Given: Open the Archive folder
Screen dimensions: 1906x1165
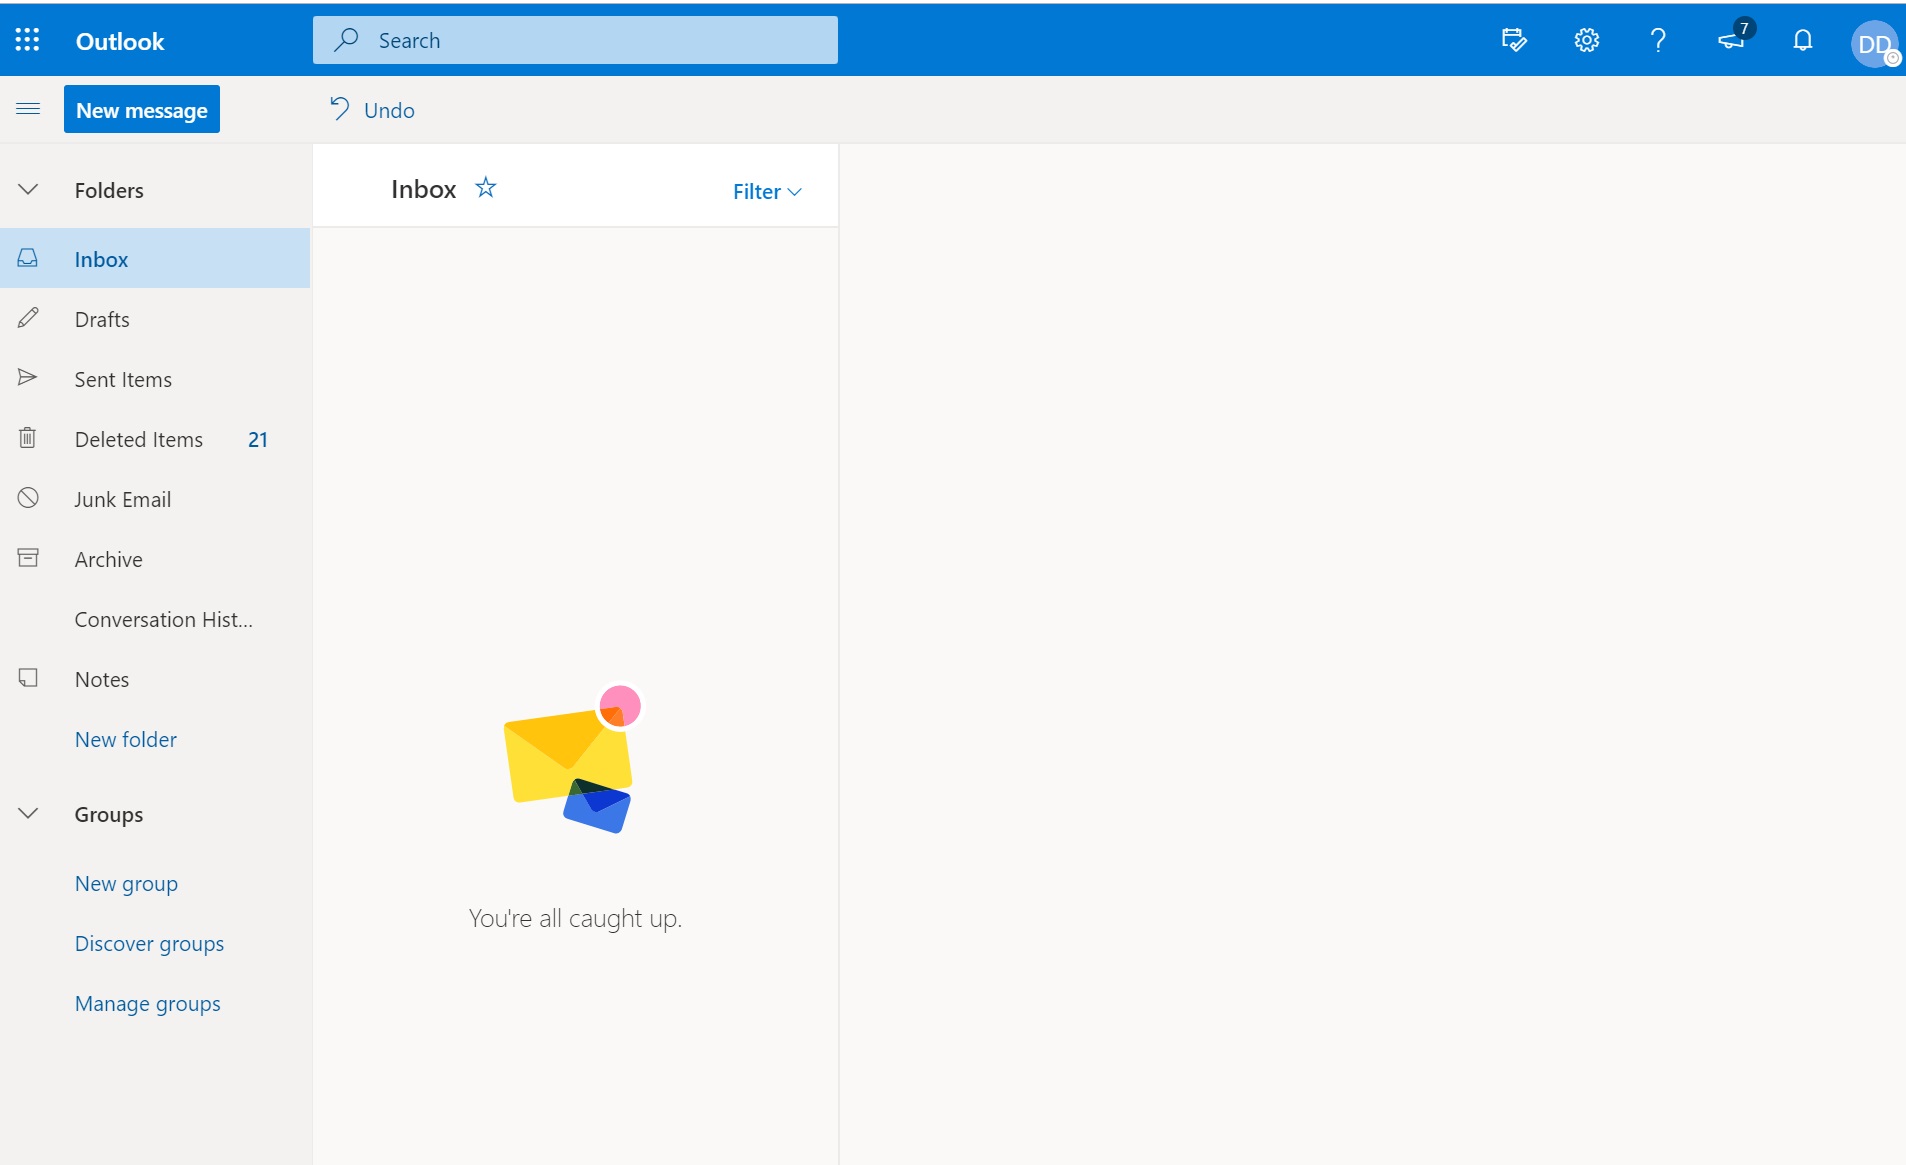Looking at the screenshot, I should pyautogui.click(x=108, y=559).
